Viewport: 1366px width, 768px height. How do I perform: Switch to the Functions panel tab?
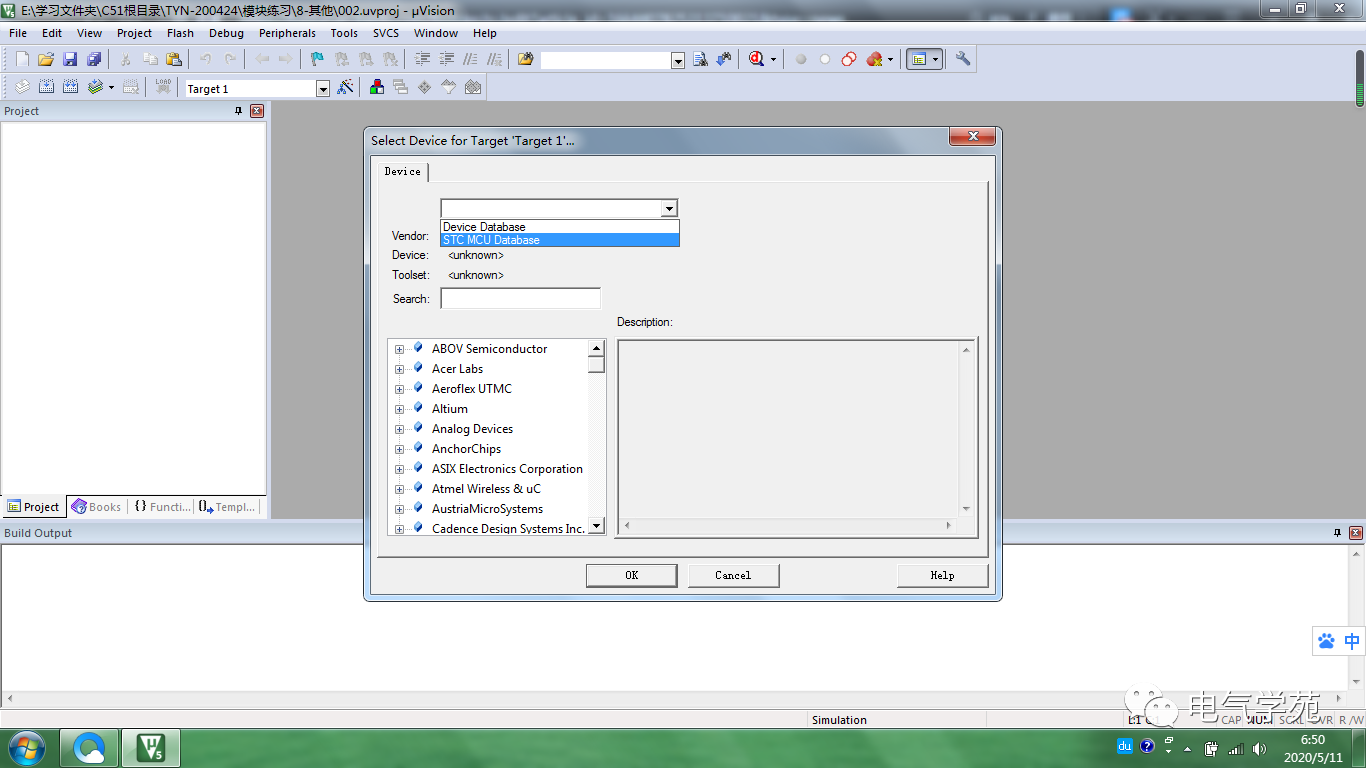point(162,507)
